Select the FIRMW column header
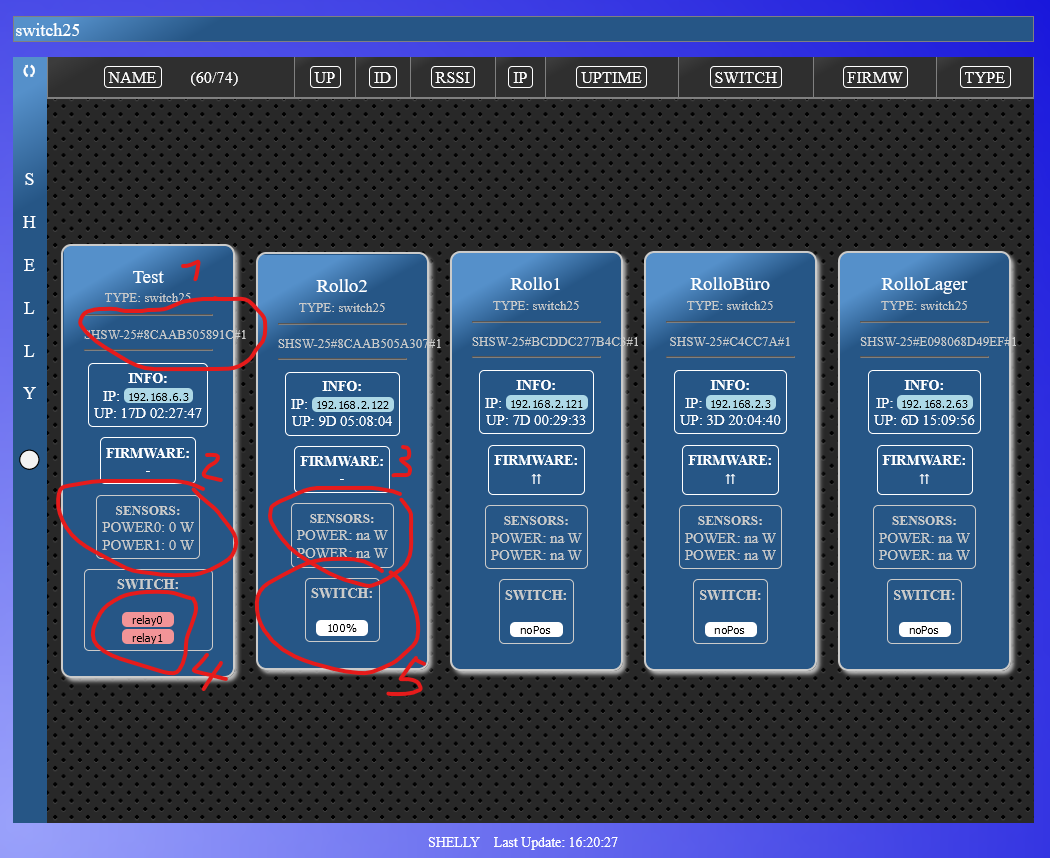Image resolution: width=1050 pixels, height=858 pixels. click(x=874, y=78)
